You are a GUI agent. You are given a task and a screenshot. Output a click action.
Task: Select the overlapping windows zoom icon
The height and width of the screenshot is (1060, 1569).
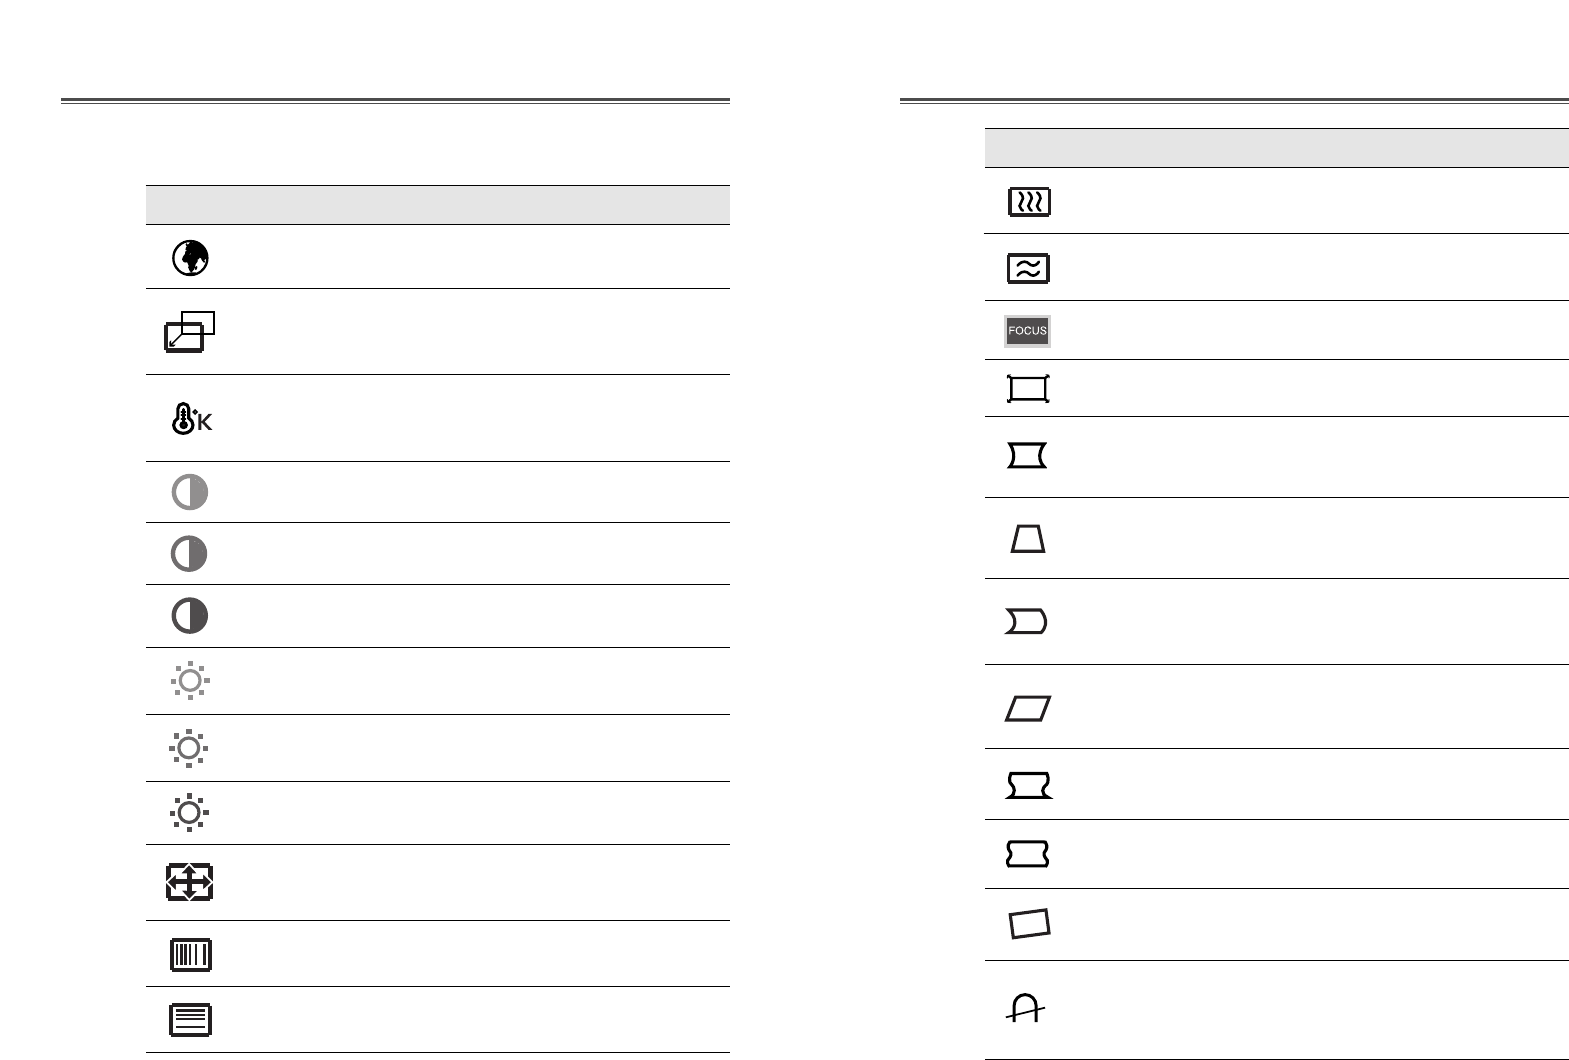click(x=190, y=332)
